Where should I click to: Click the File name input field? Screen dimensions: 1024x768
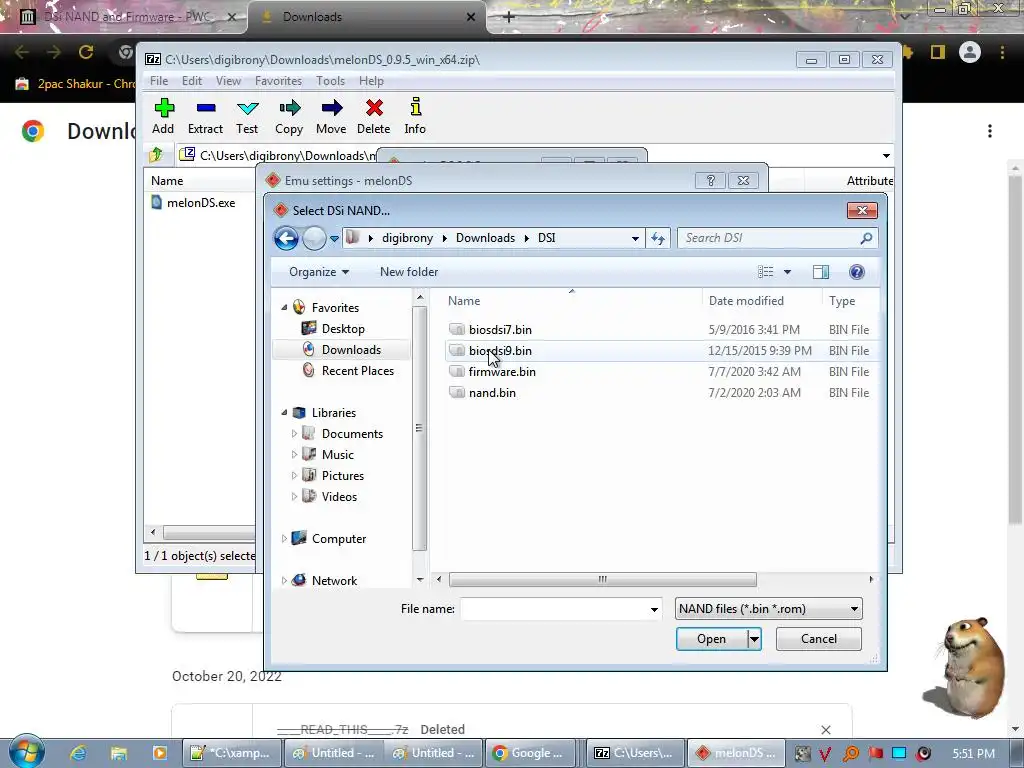click(x=554, y=609)
